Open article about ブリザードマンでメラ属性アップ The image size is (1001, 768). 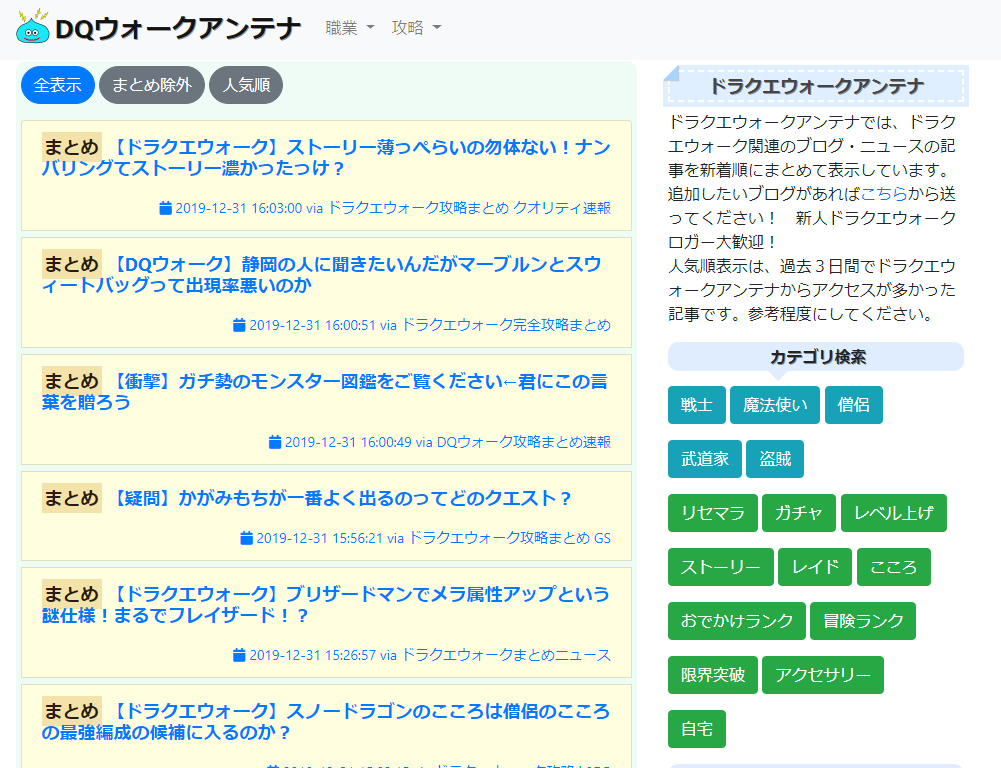[326, 604]
